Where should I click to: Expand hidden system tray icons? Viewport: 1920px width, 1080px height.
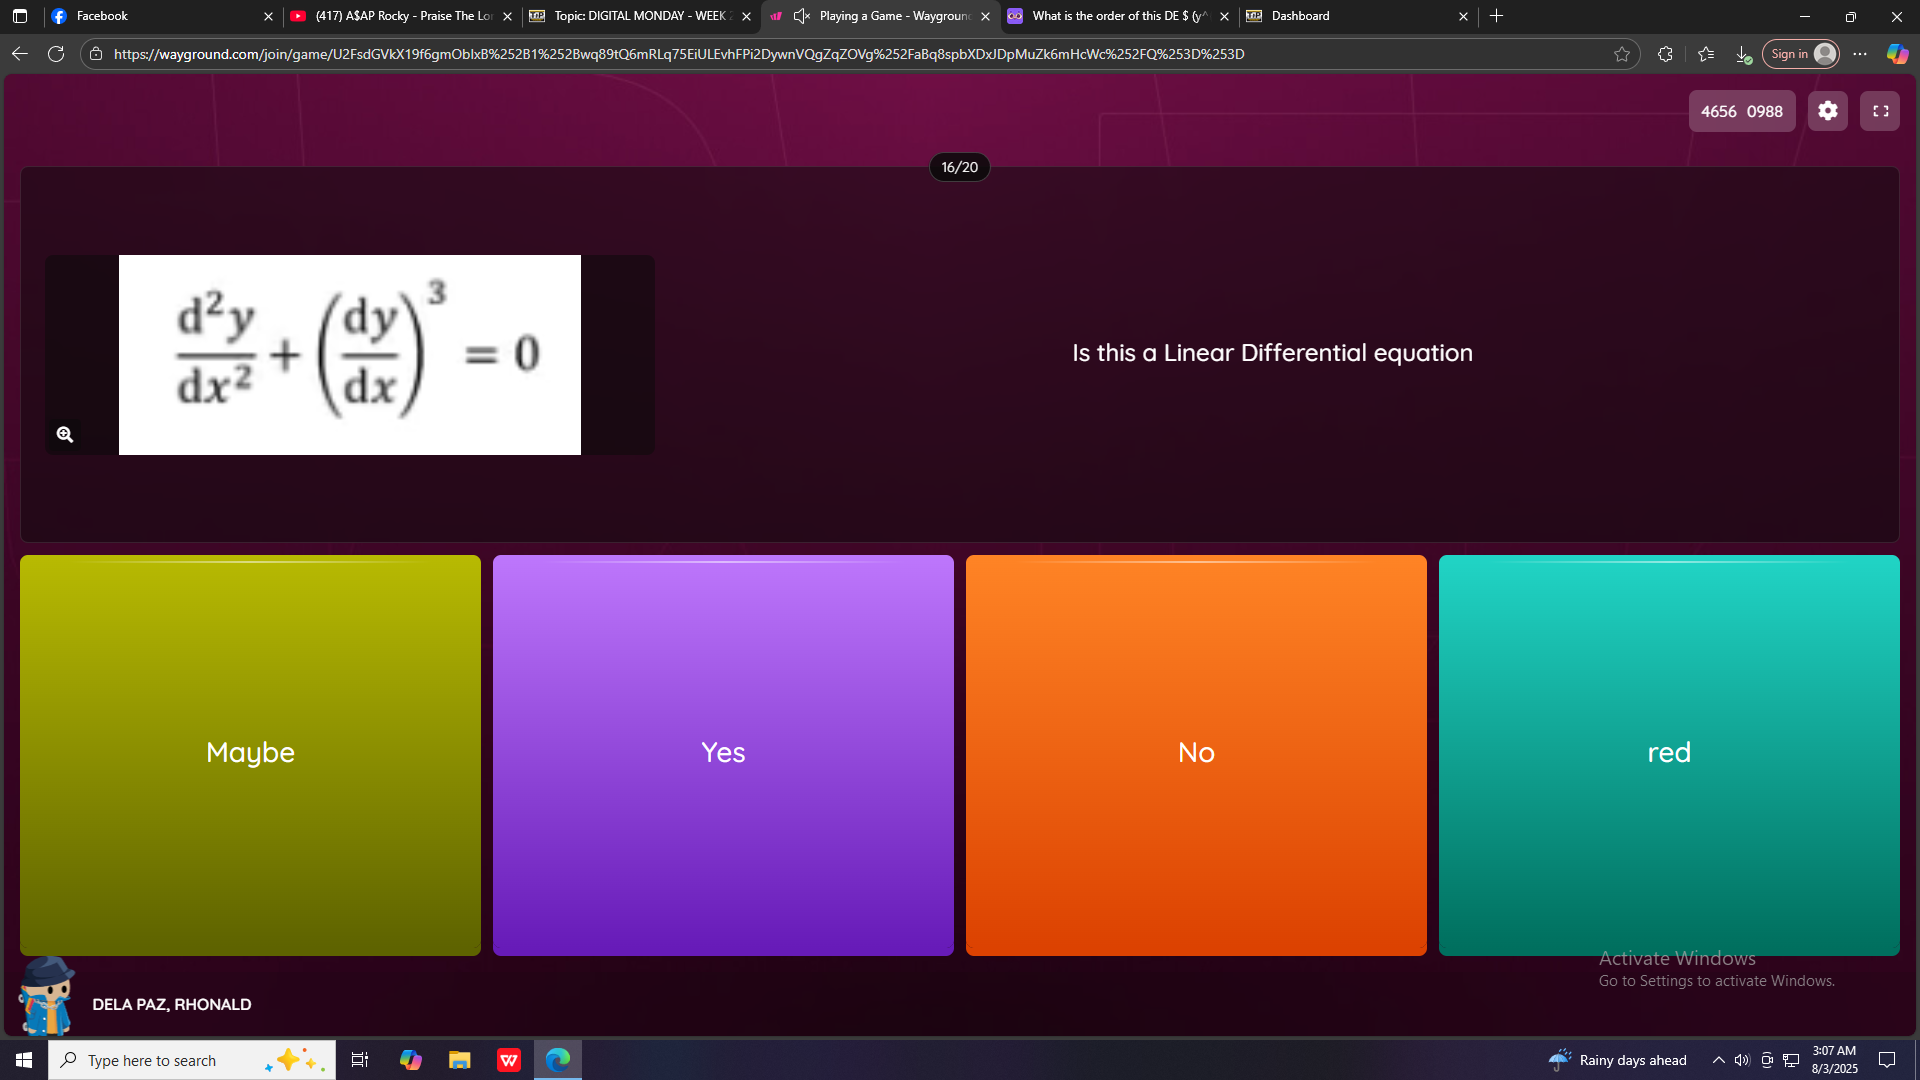1717,1059
